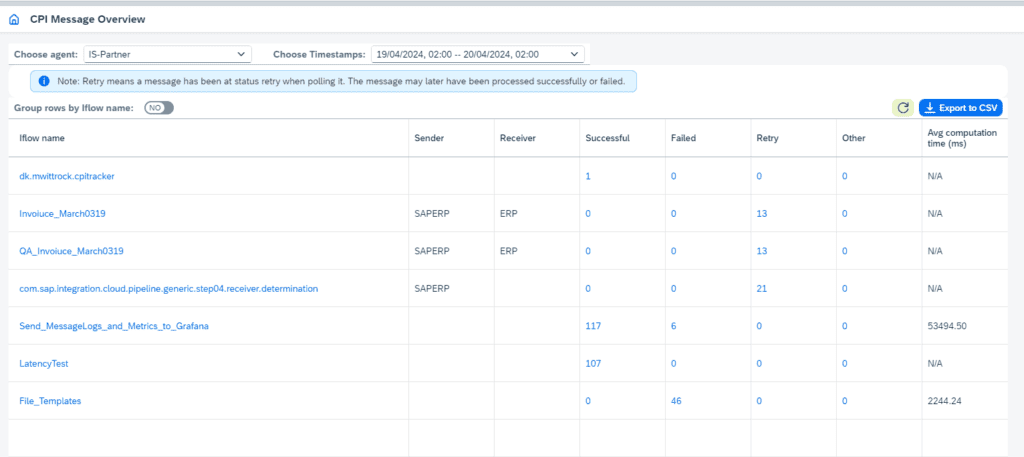Toggle Group rows by Iflow name switch
The height and width of the screenshot is (457, 1024).
pos(159,108)
